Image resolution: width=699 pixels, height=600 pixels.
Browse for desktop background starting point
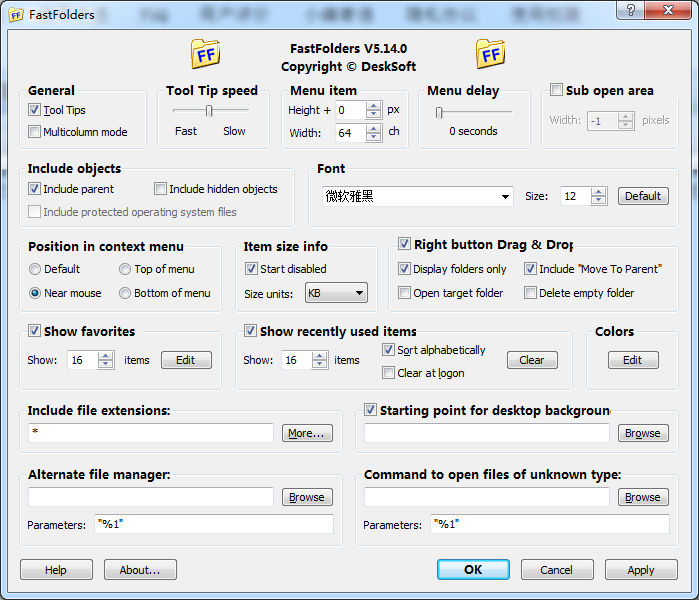[x=643, y=433]
